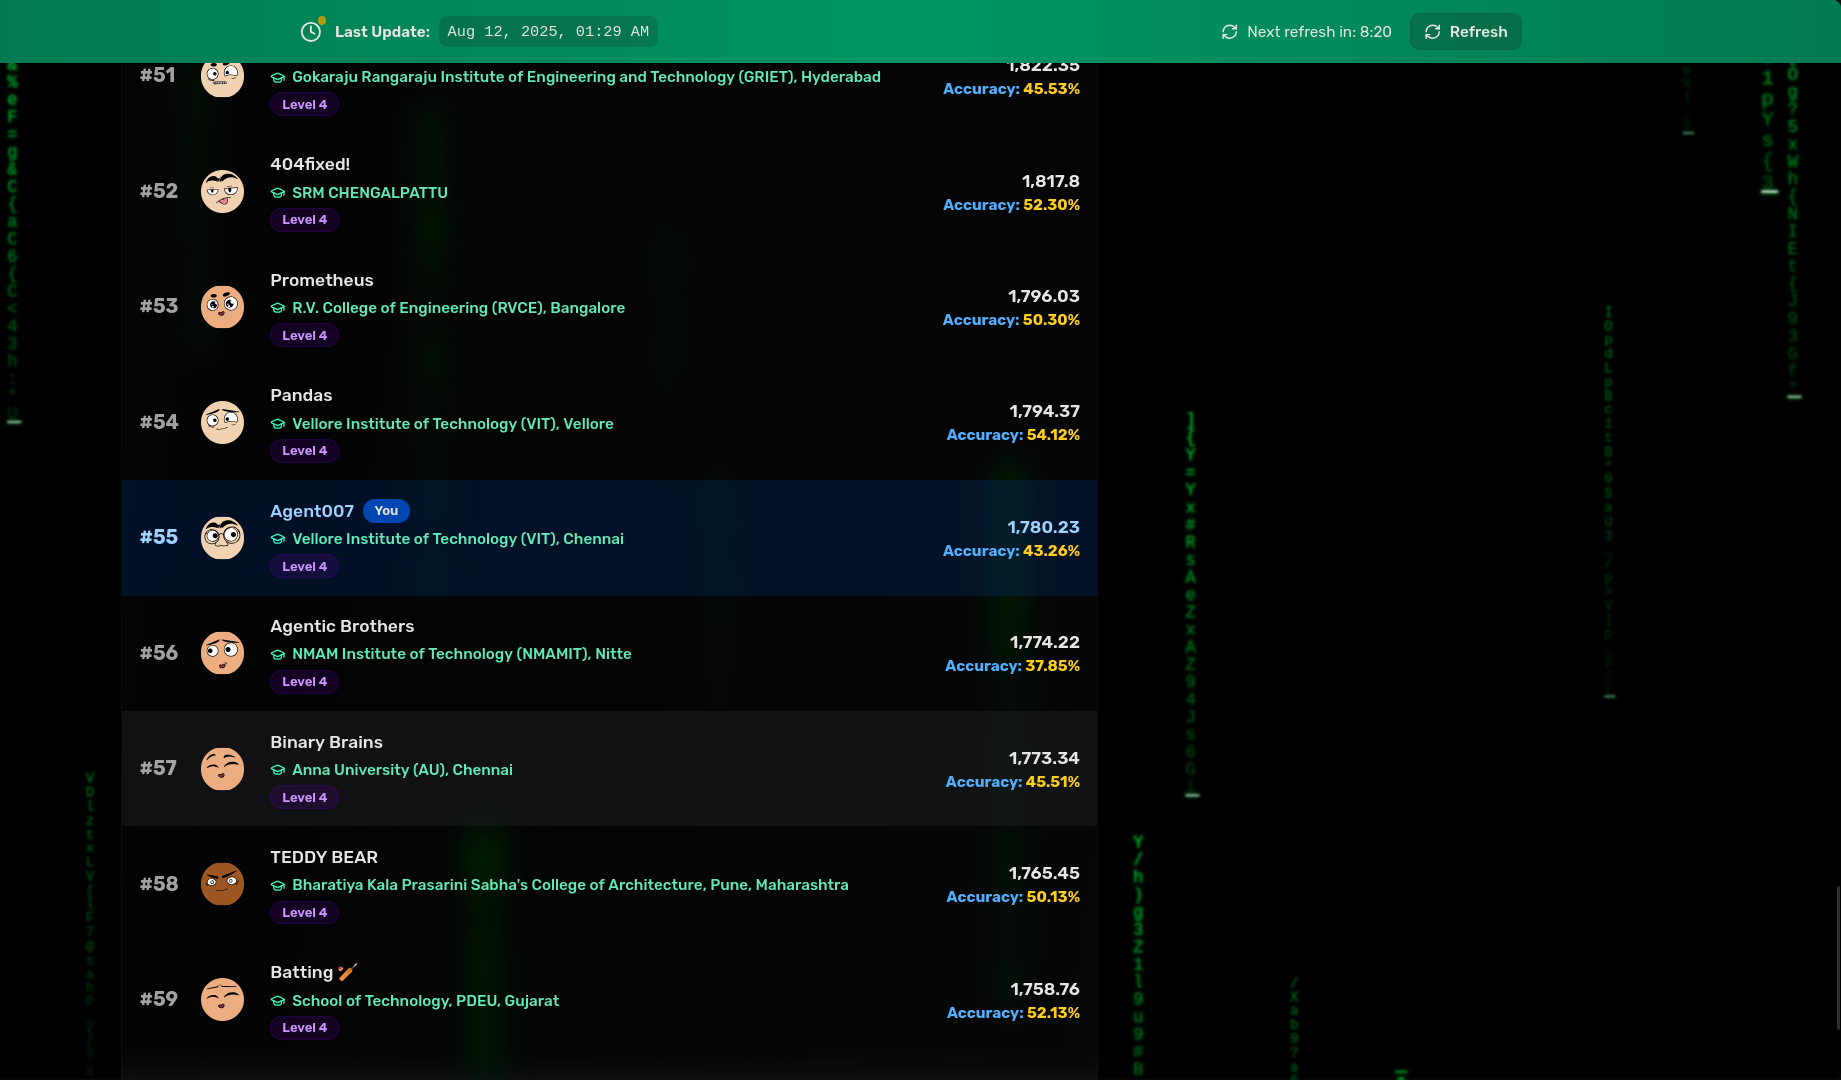
Task: Click the Batting team cricket bat emoji
Action: coord(347,972)
